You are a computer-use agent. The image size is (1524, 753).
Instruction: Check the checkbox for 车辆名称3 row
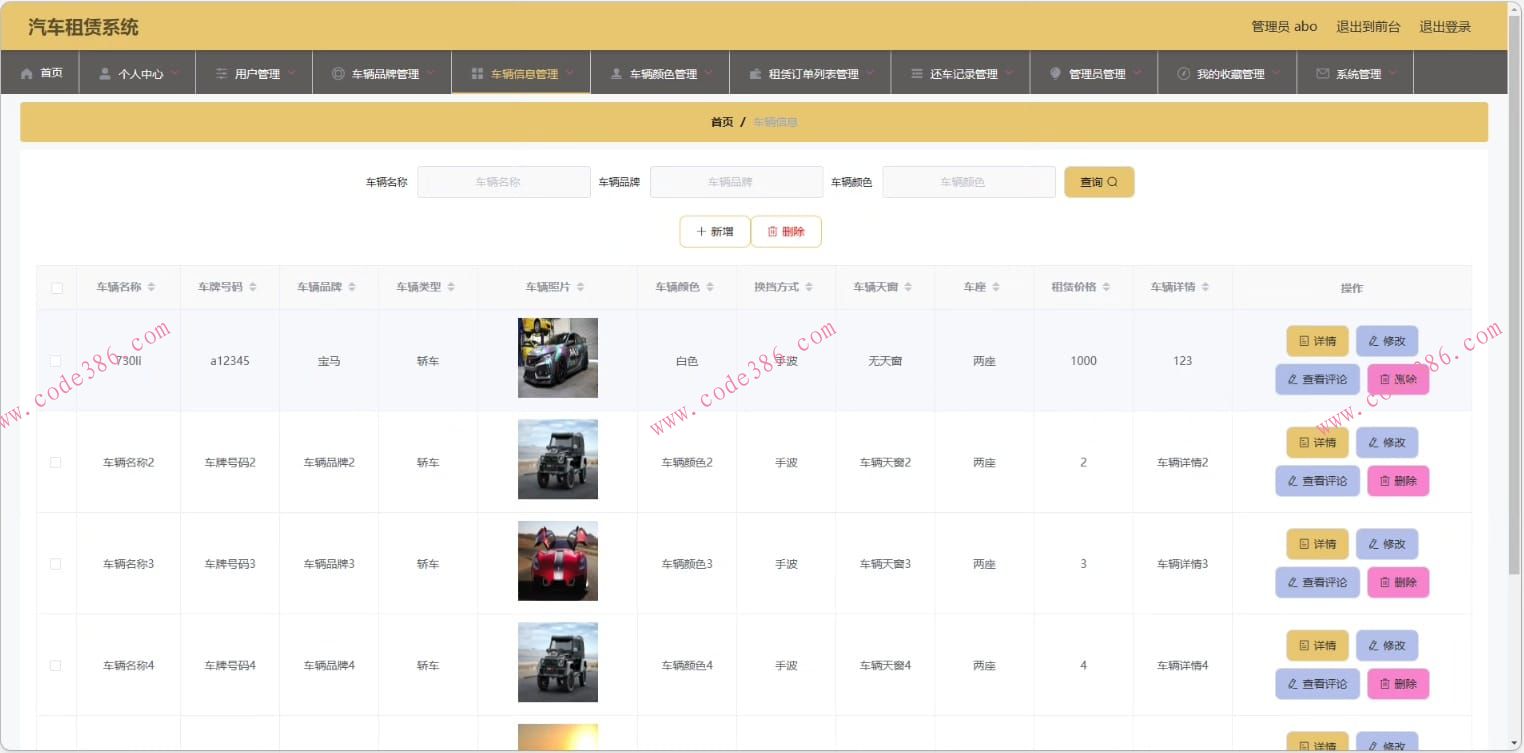click(57, 563)
